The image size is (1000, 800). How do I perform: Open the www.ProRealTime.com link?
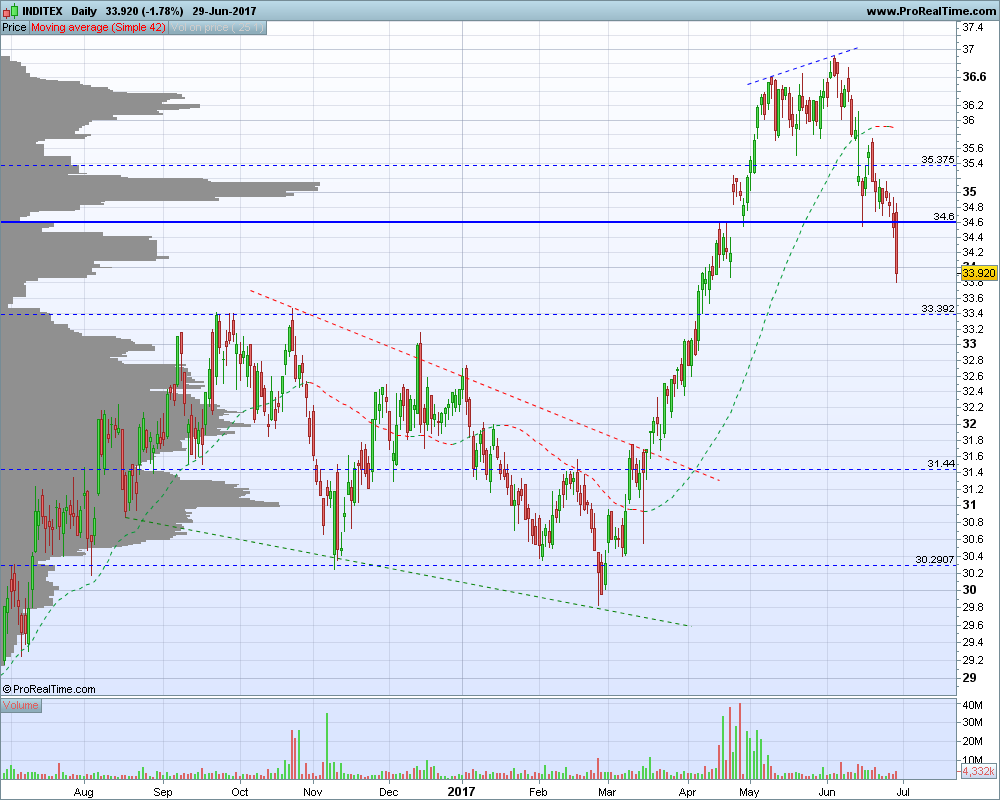pyautogui.click(x=930, y=11)
